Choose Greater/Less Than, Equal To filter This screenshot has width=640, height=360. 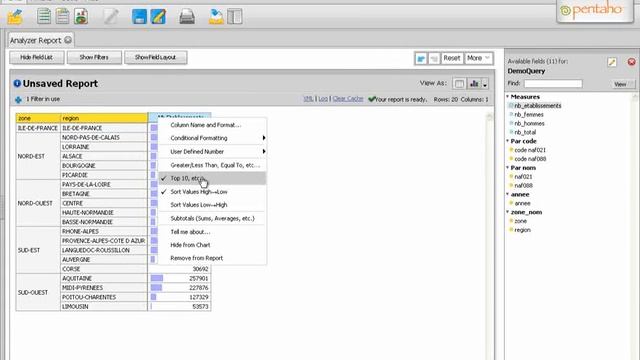[x=212, y=165]
